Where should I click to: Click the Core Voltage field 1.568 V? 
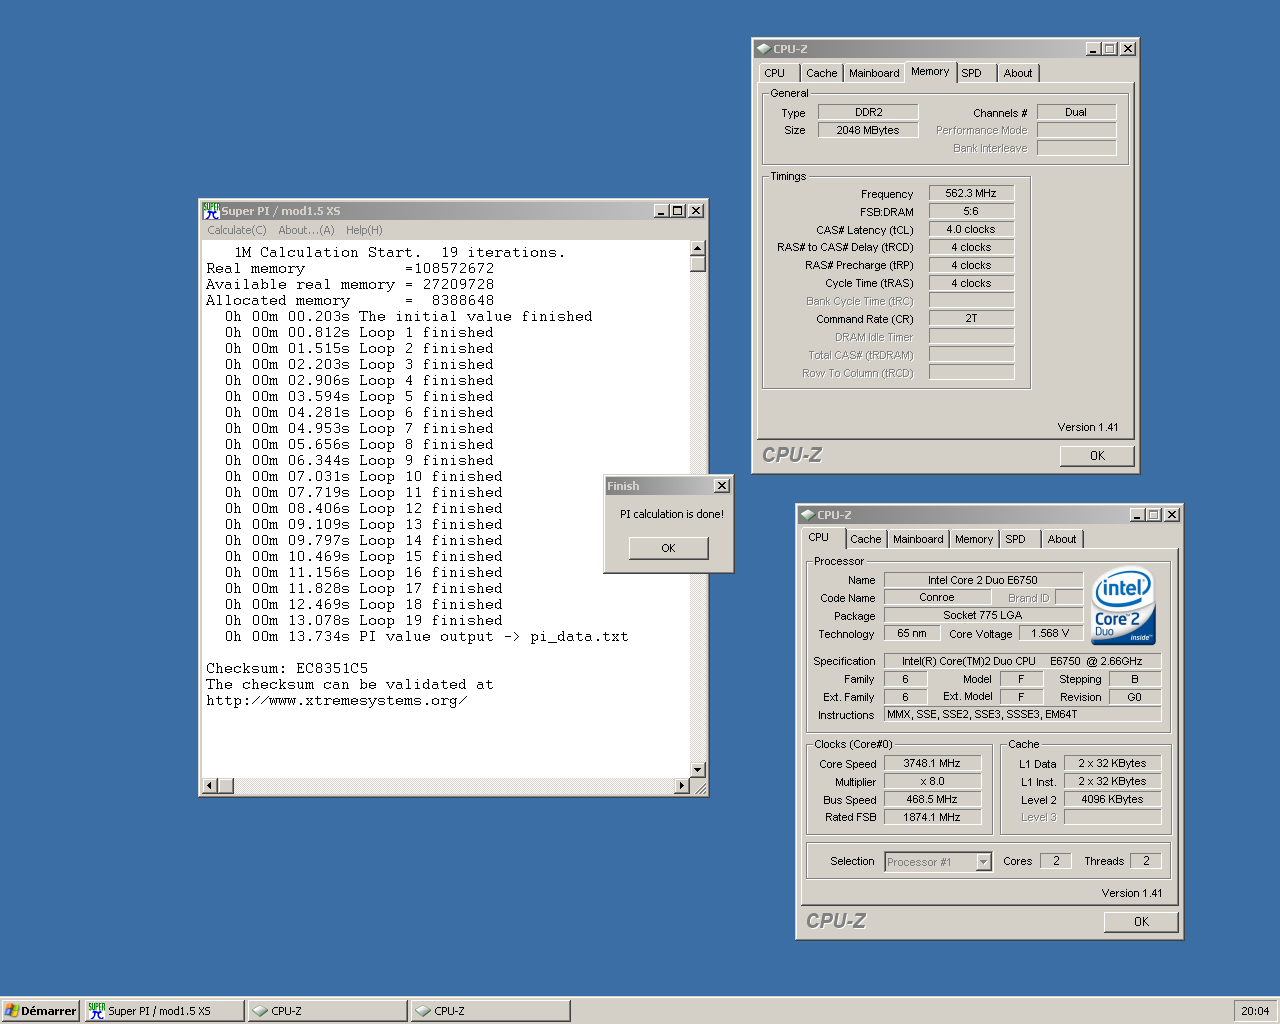[1050, 633]
